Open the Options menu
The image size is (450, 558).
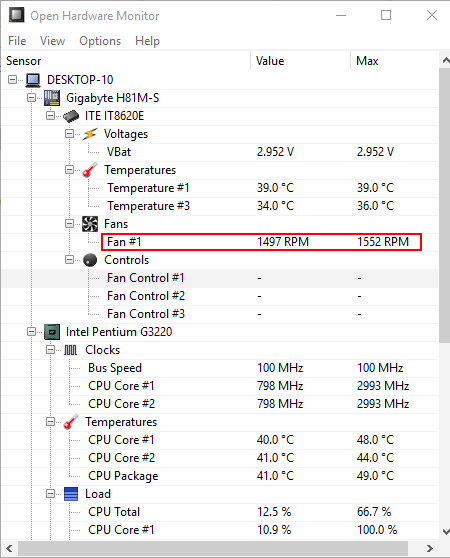point(100,41)
